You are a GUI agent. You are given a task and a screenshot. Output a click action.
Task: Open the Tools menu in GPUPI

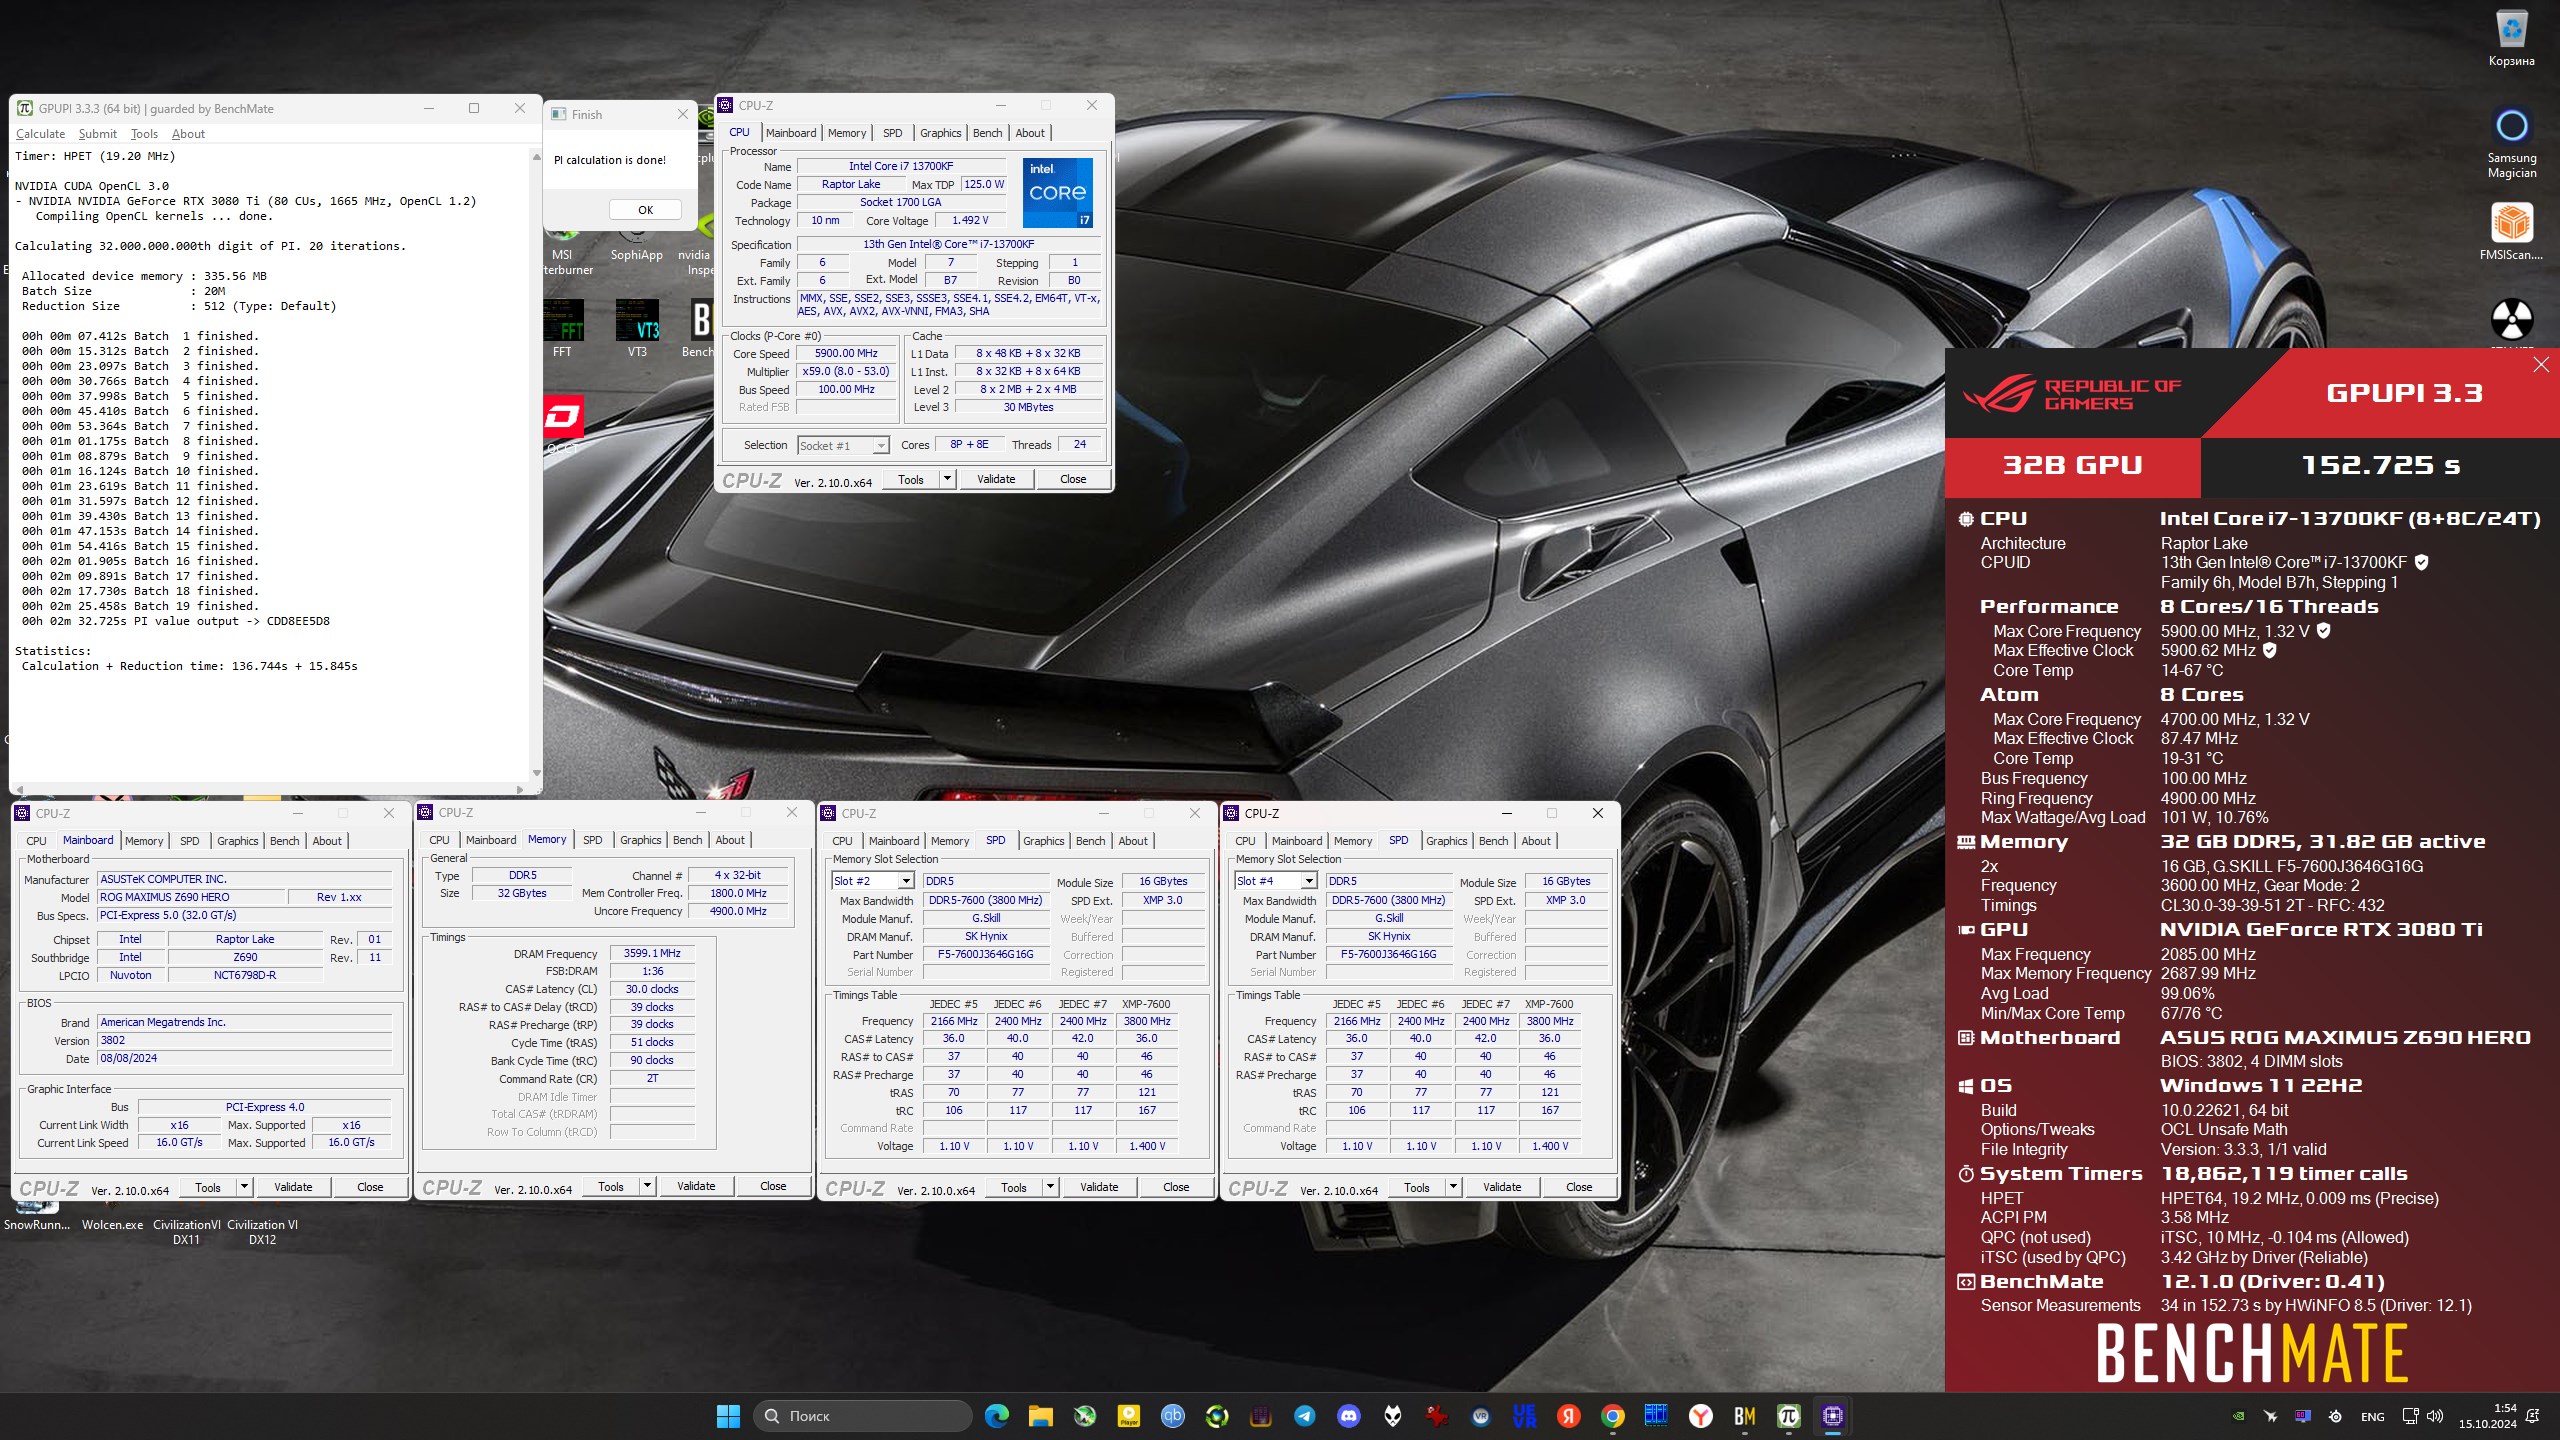point(144,133)
